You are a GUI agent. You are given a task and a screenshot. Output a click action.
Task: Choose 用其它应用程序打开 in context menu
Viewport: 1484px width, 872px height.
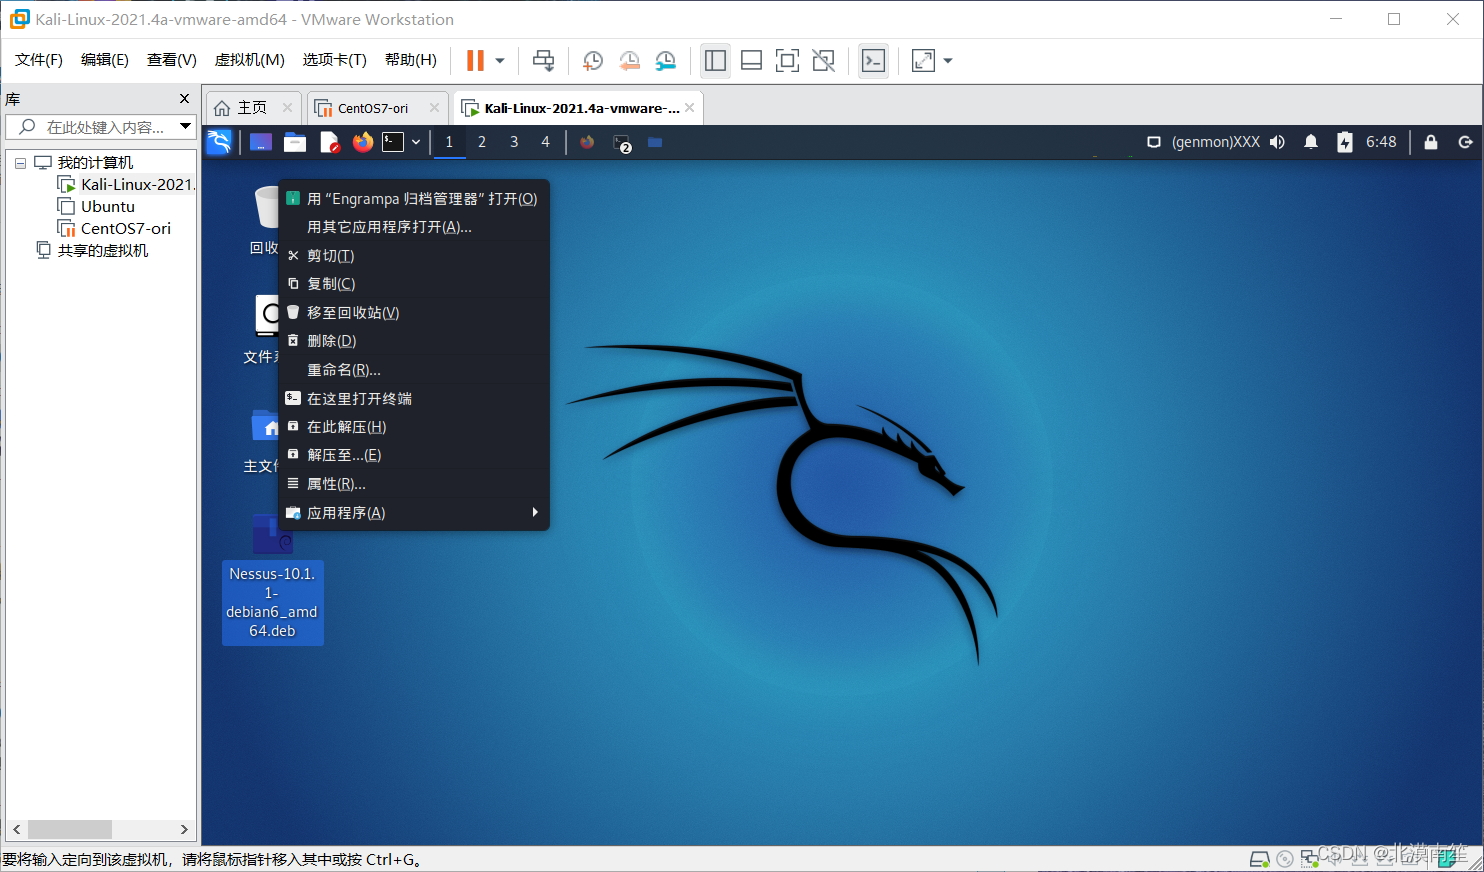click(x=414, y=227)
